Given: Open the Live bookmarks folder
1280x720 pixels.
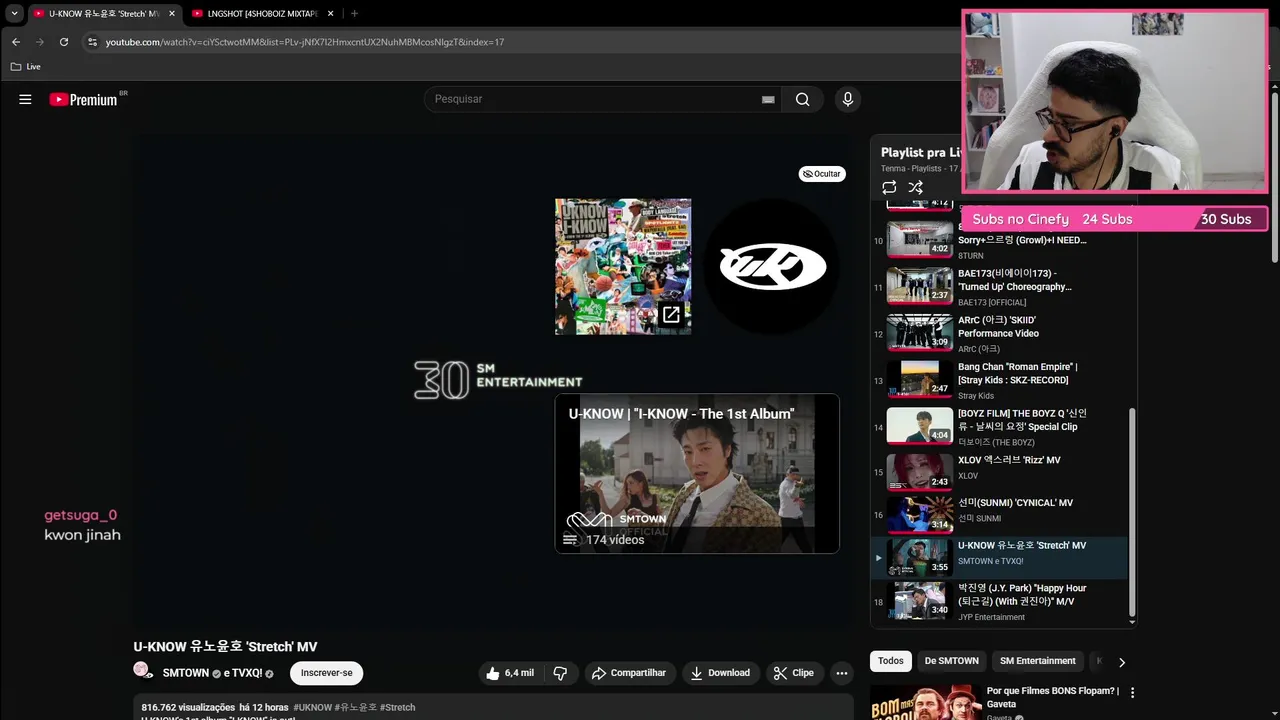Looking at the screenshot, I should point(26,66).
